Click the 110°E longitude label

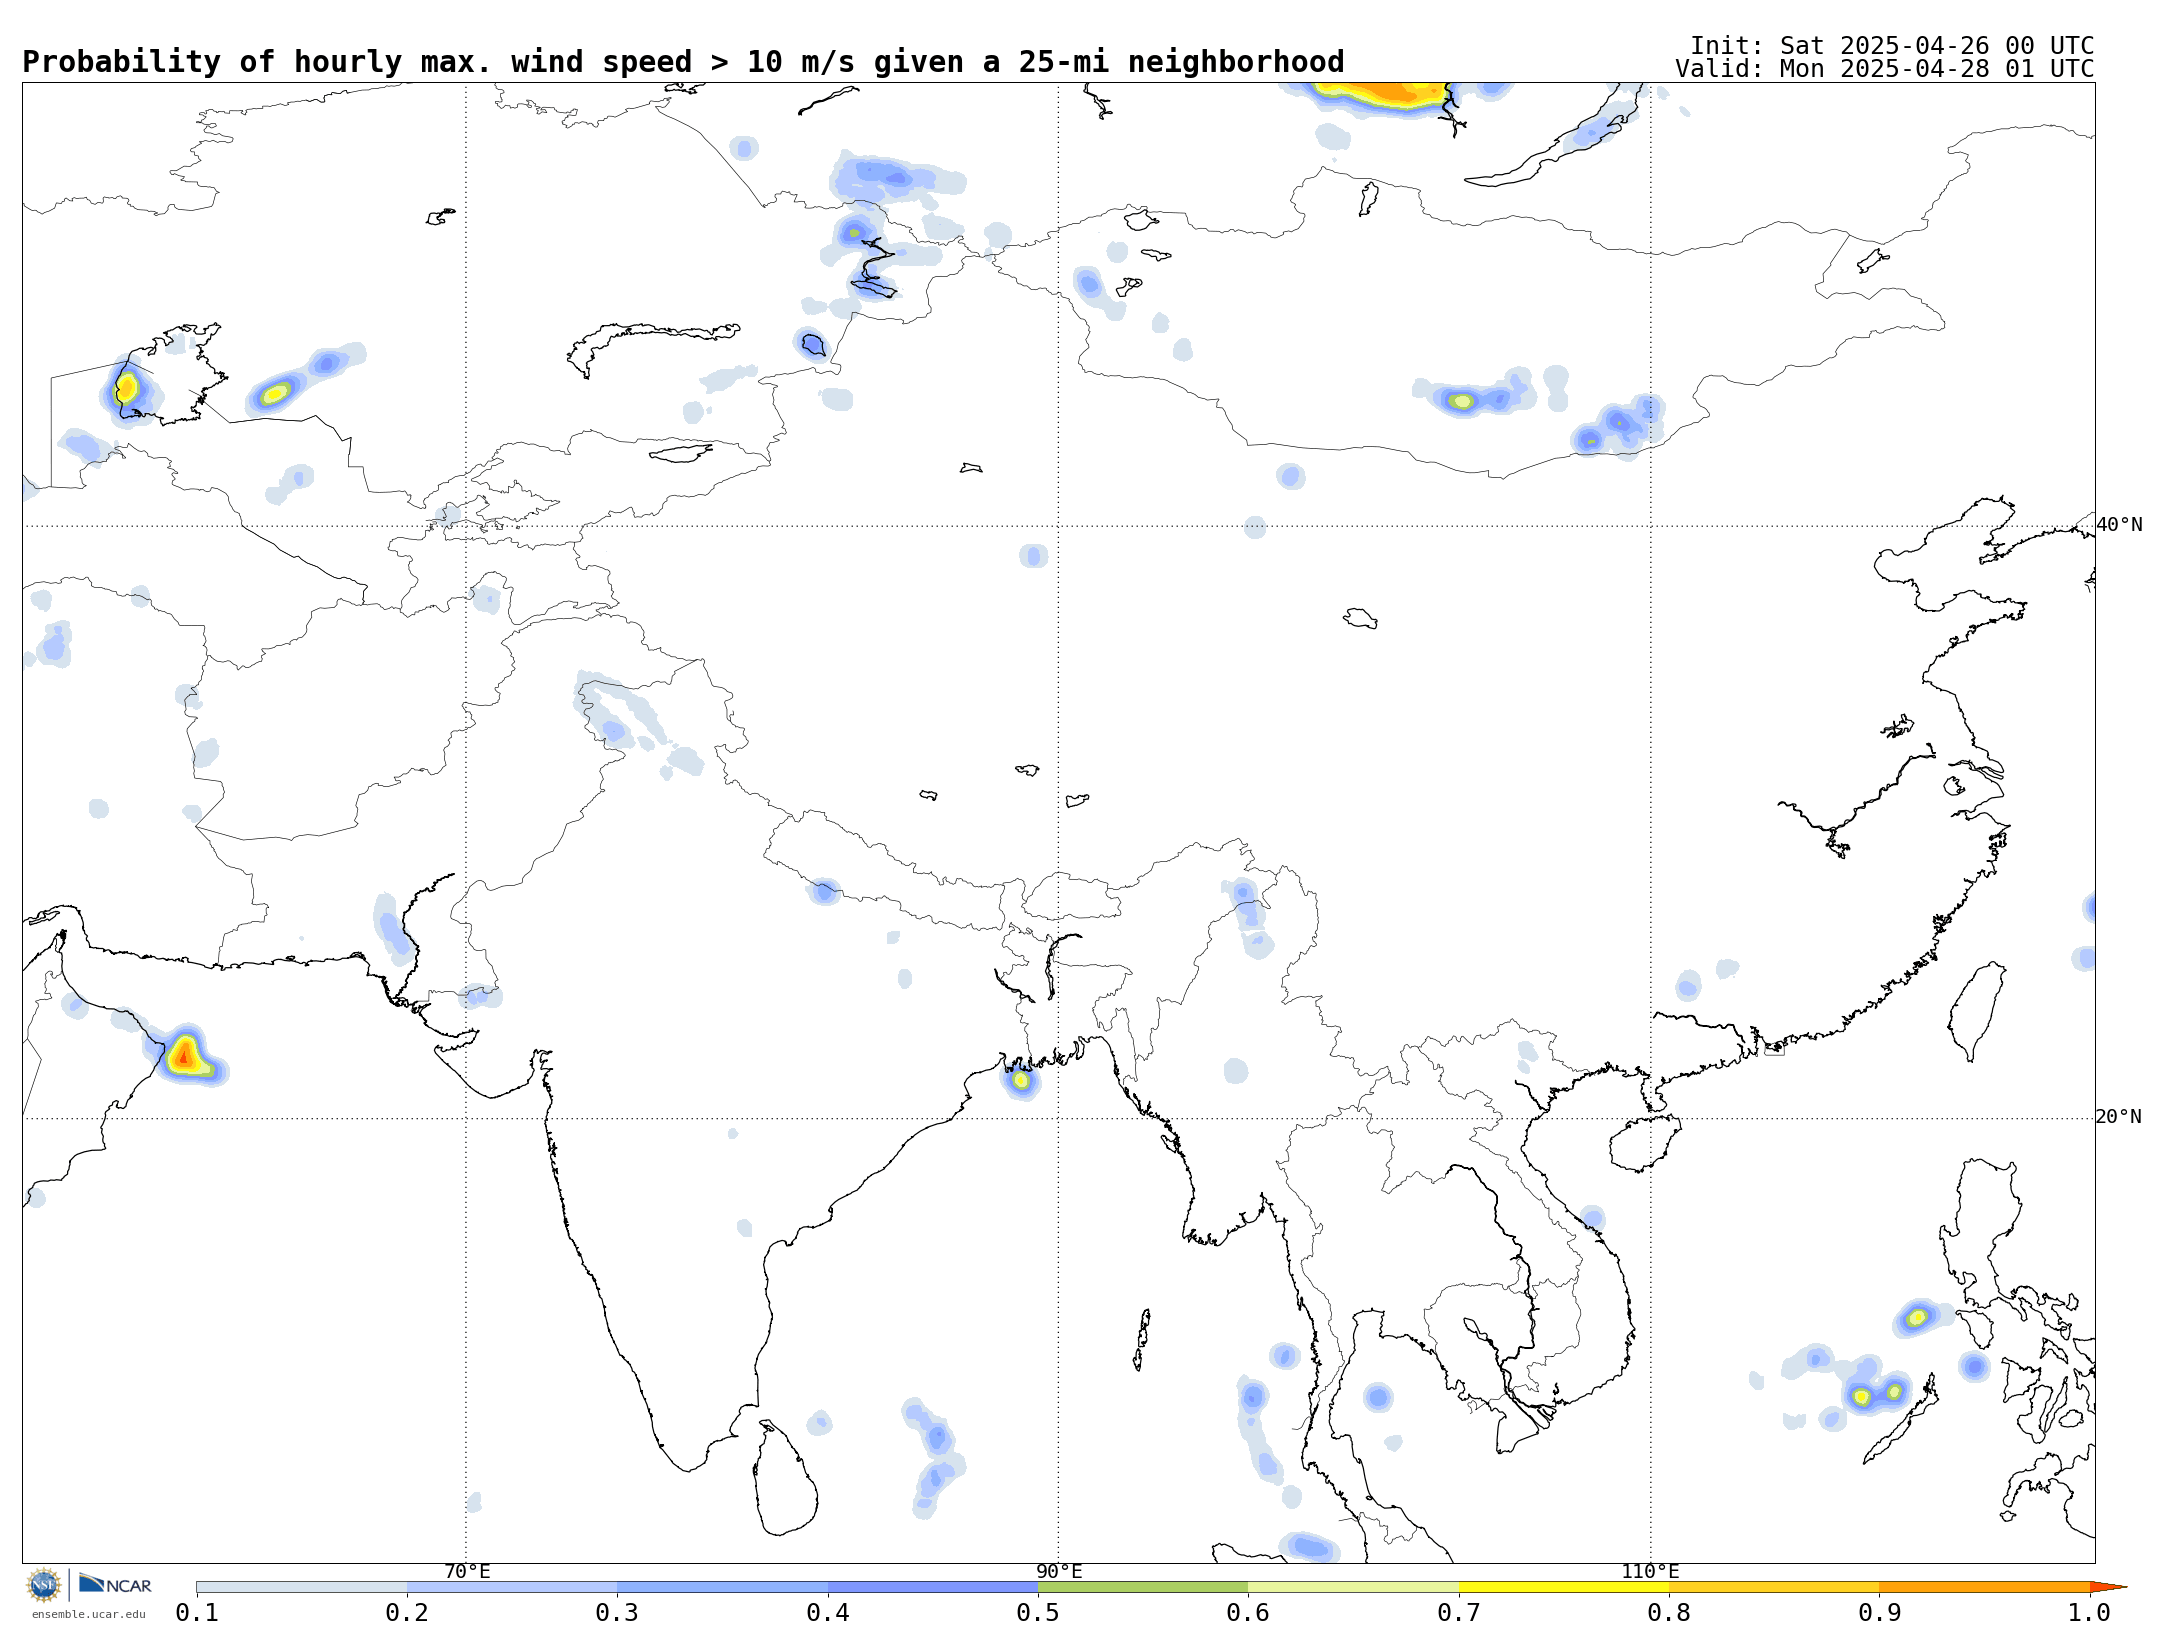(x=1650, y=1571)
